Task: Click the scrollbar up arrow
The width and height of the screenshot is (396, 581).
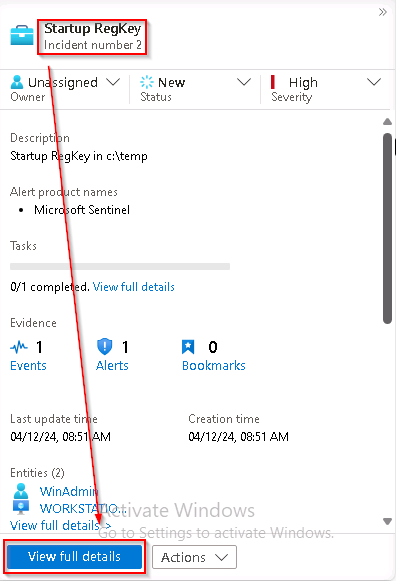Action: (x=387, y=122)
